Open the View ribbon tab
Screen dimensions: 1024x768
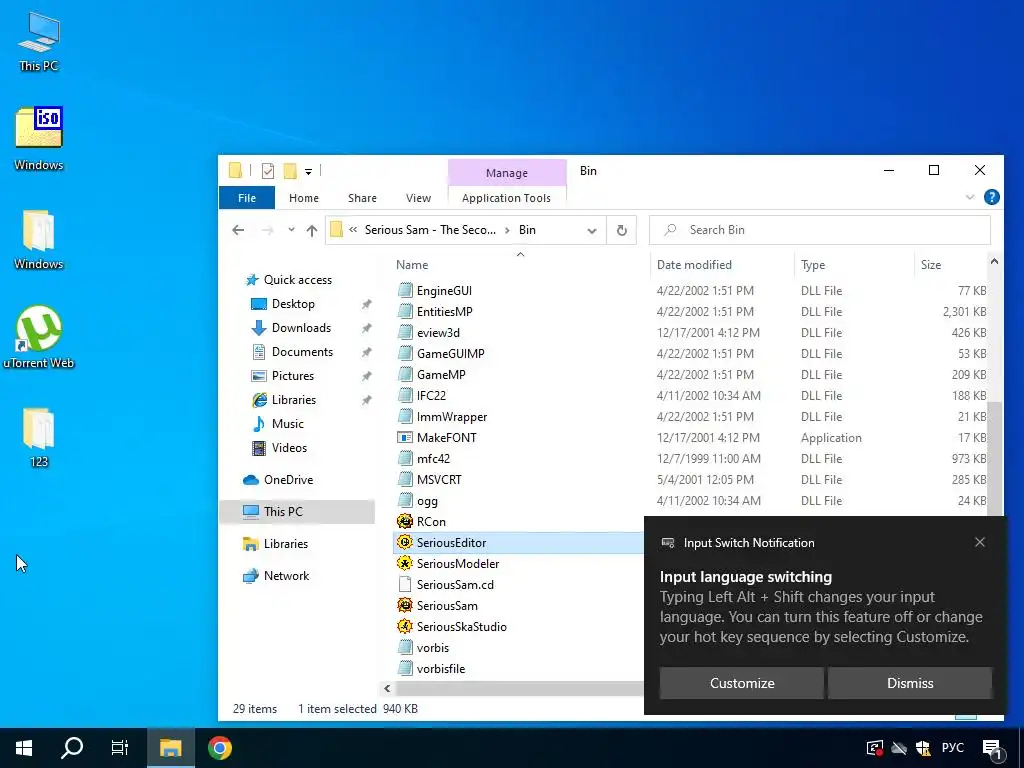[x=418, y=198]
